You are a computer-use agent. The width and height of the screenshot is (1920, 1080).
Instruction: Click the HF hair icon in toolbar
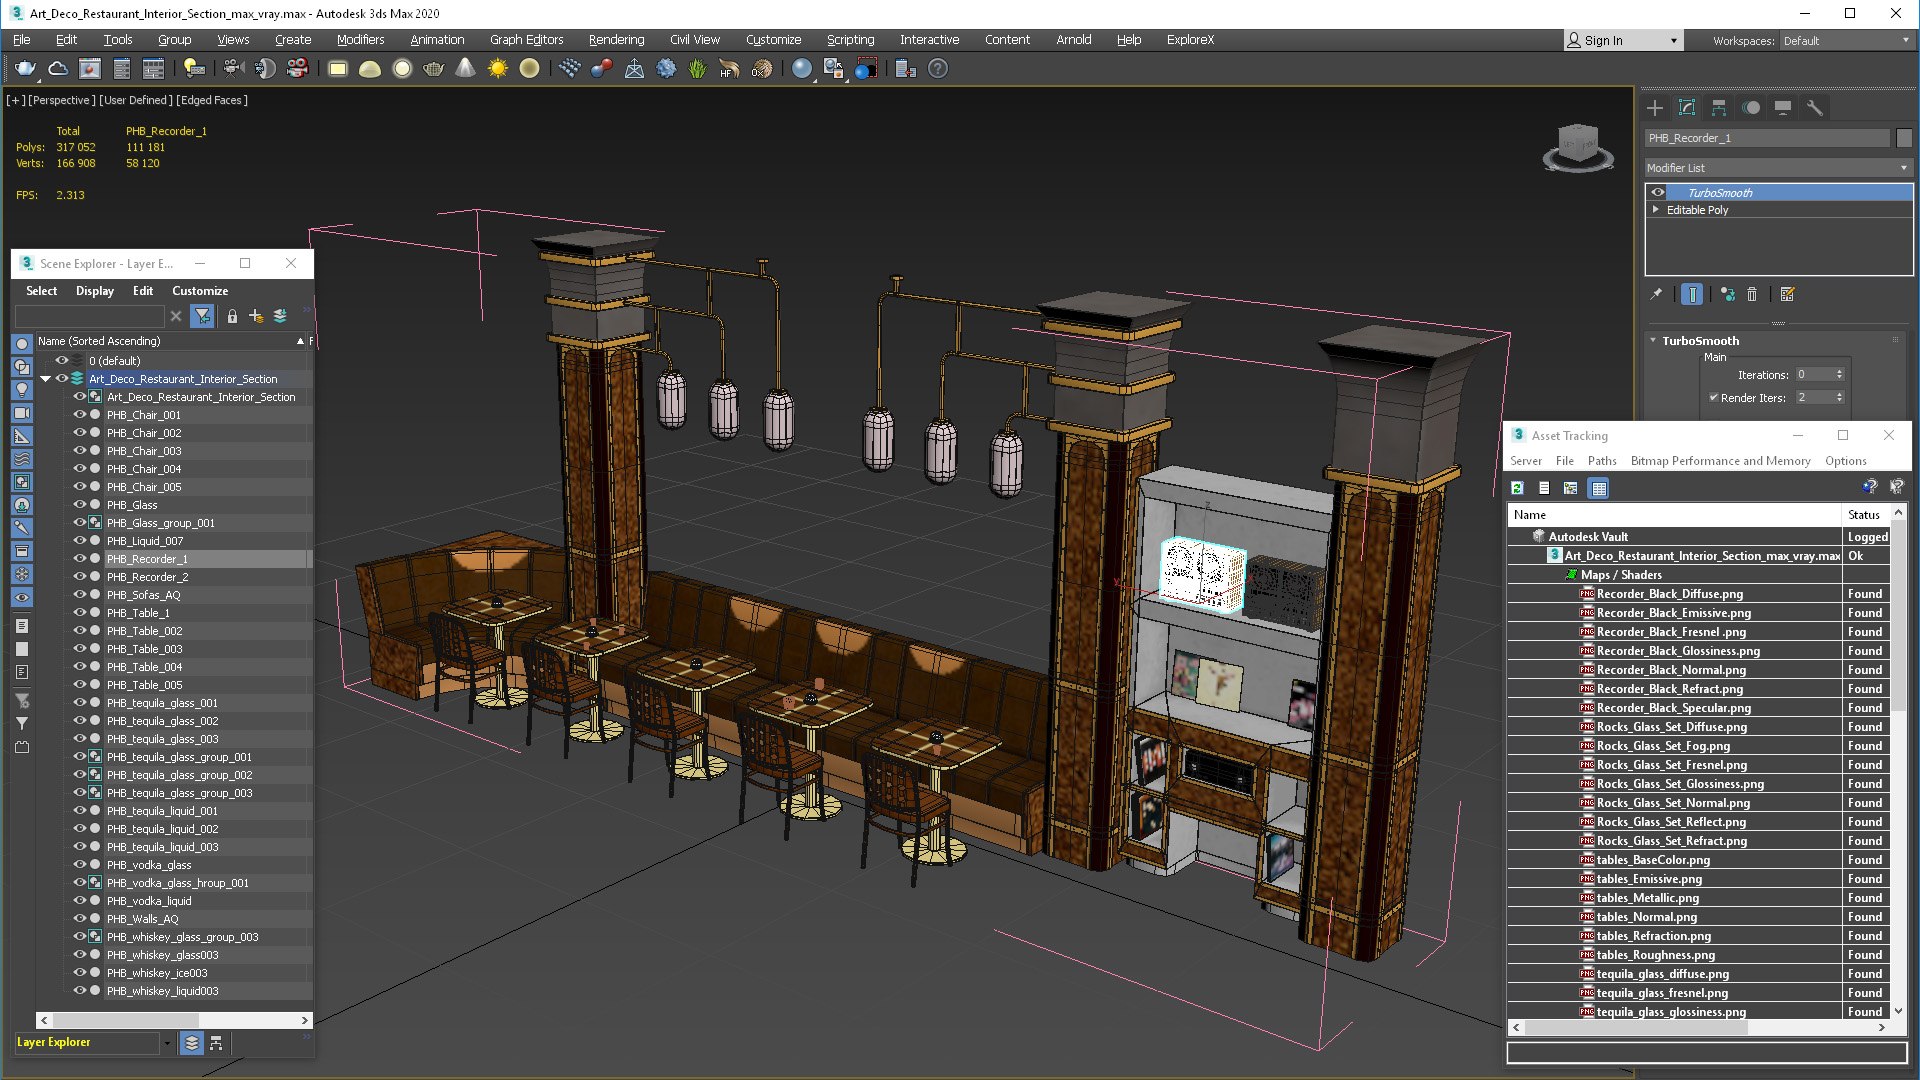pos(729,69)
